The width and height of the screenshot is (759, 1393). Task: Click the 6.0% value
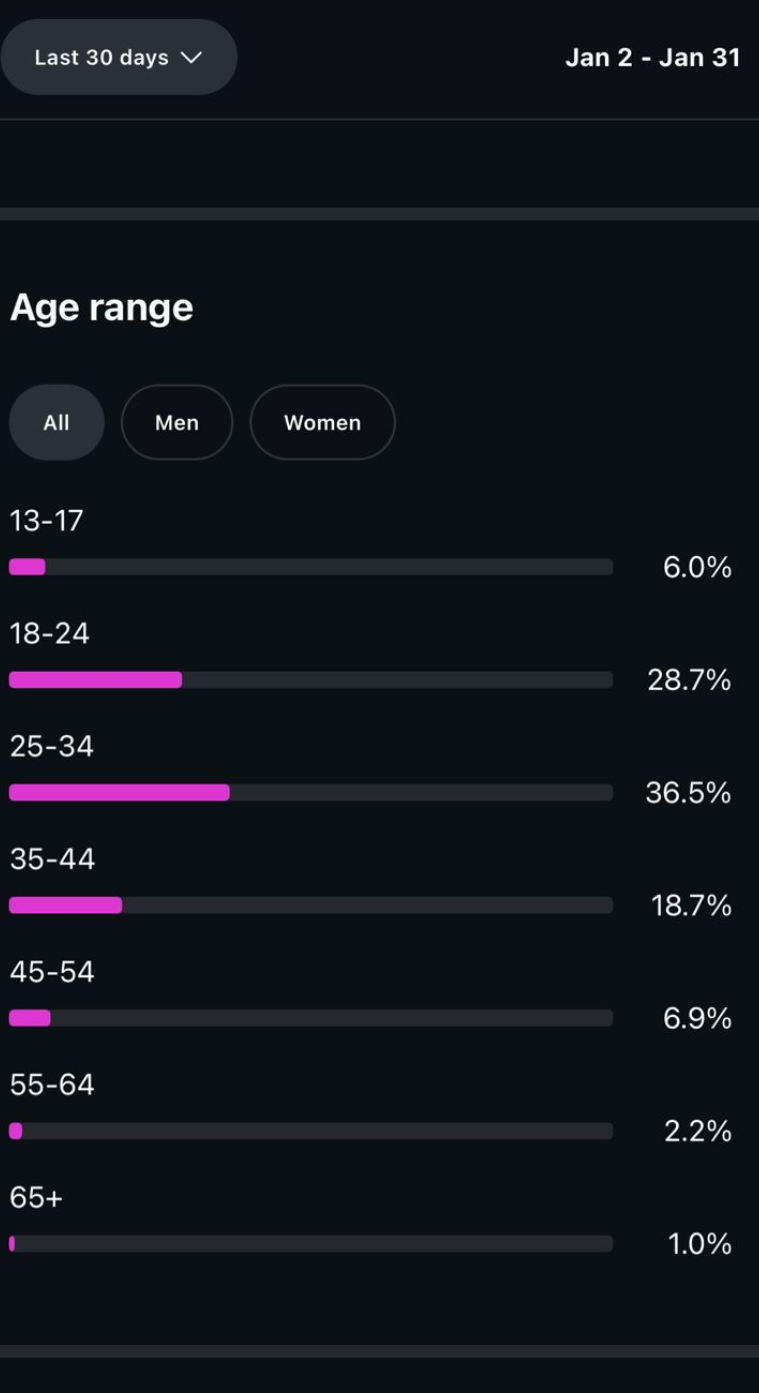tap(697, 568)
